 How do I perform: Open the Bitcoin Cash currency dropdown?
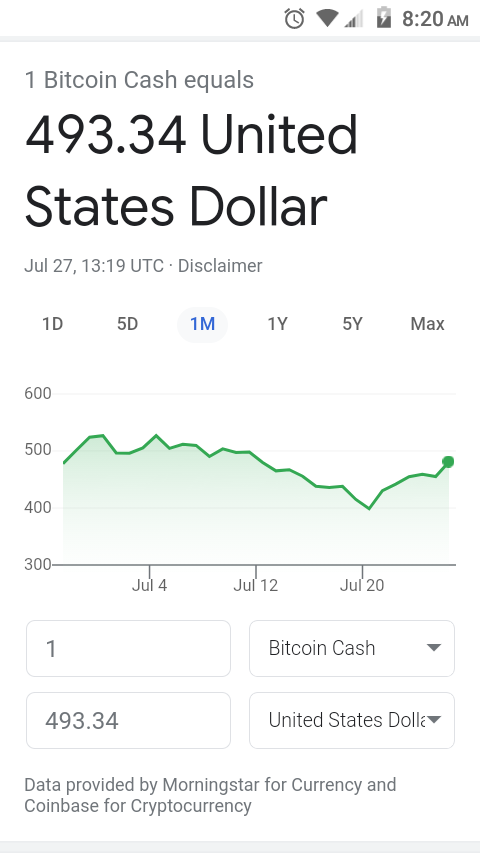coord(352,648)
